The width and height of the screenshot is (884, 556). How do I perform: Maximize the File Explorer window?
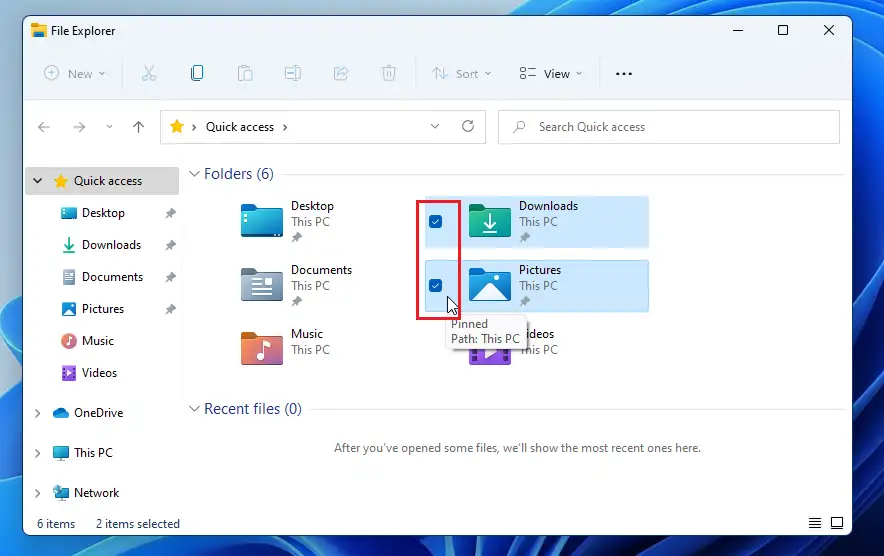[783, 30]
